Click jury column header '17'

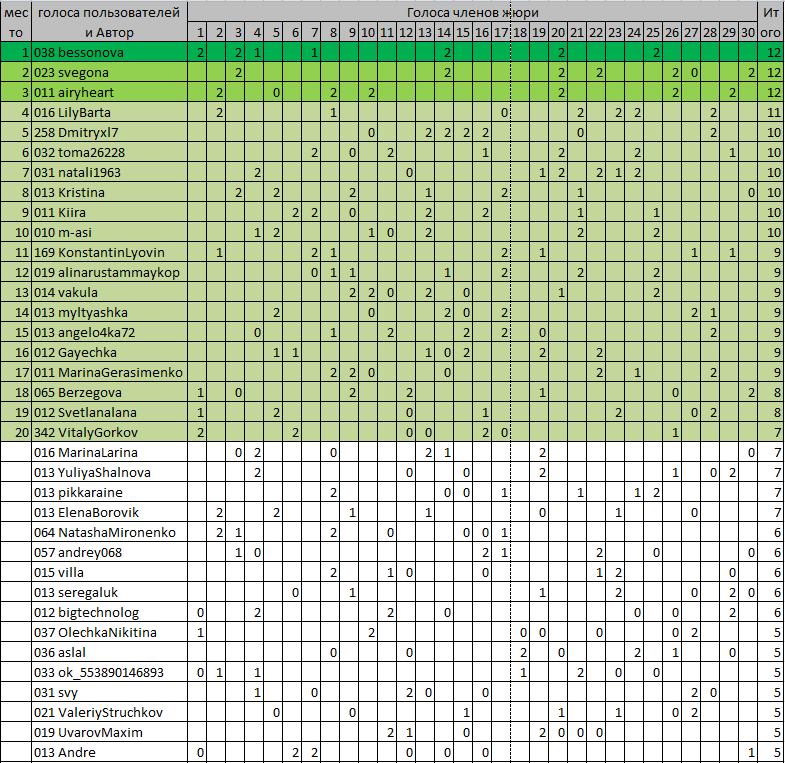tap(501, 33)
